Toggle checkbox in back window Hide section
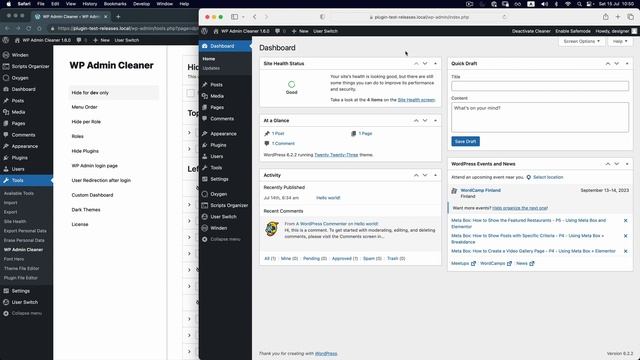 [x=191, y=93]
